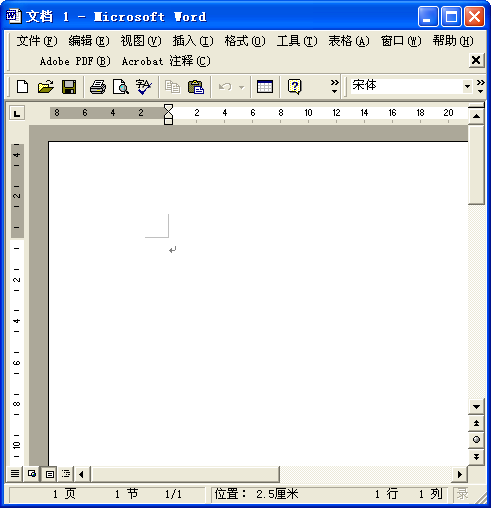Image resolution: width=491 pixels, height=508 pixels.
Task: Insert a table with the table icon
Action: click(265, 87)
